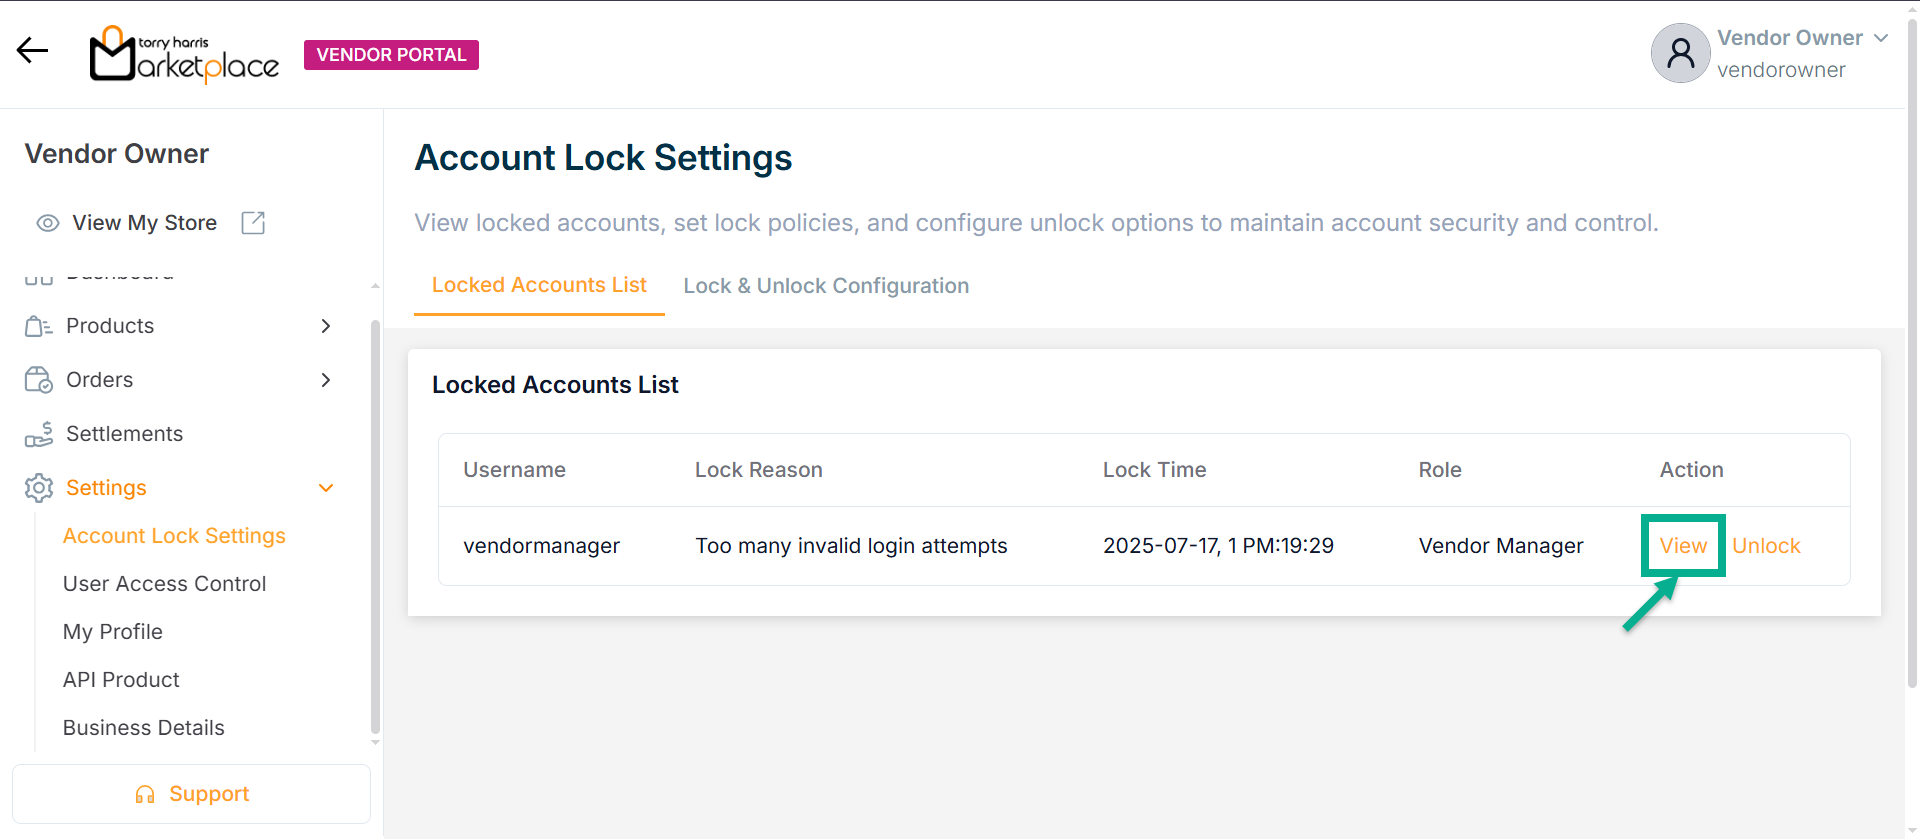Click the Settlements hand-coin icon
The height and width of the screenshot is (839, 1920).
tap(38, 434)
